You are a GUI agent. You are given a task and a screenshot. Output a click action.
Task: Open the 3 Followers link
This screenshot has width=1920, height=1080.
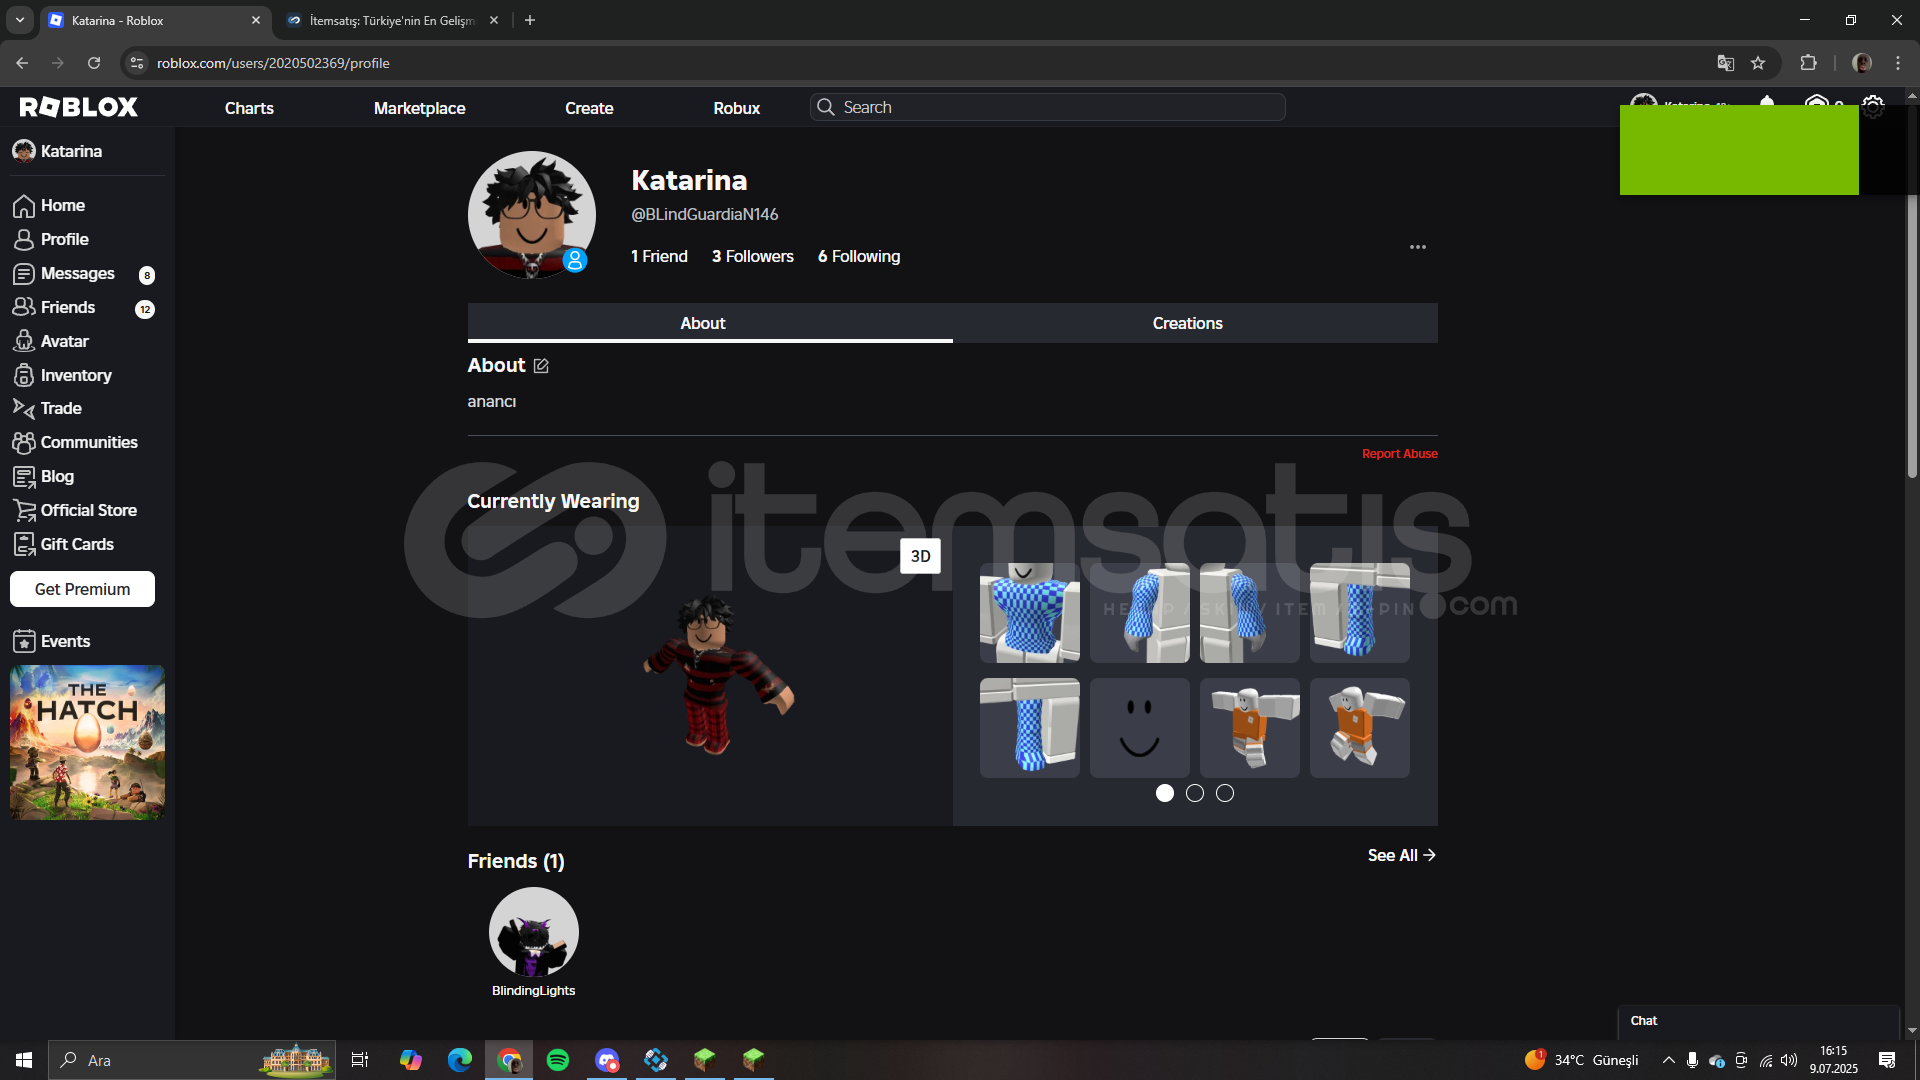click(x=752, y=257)
